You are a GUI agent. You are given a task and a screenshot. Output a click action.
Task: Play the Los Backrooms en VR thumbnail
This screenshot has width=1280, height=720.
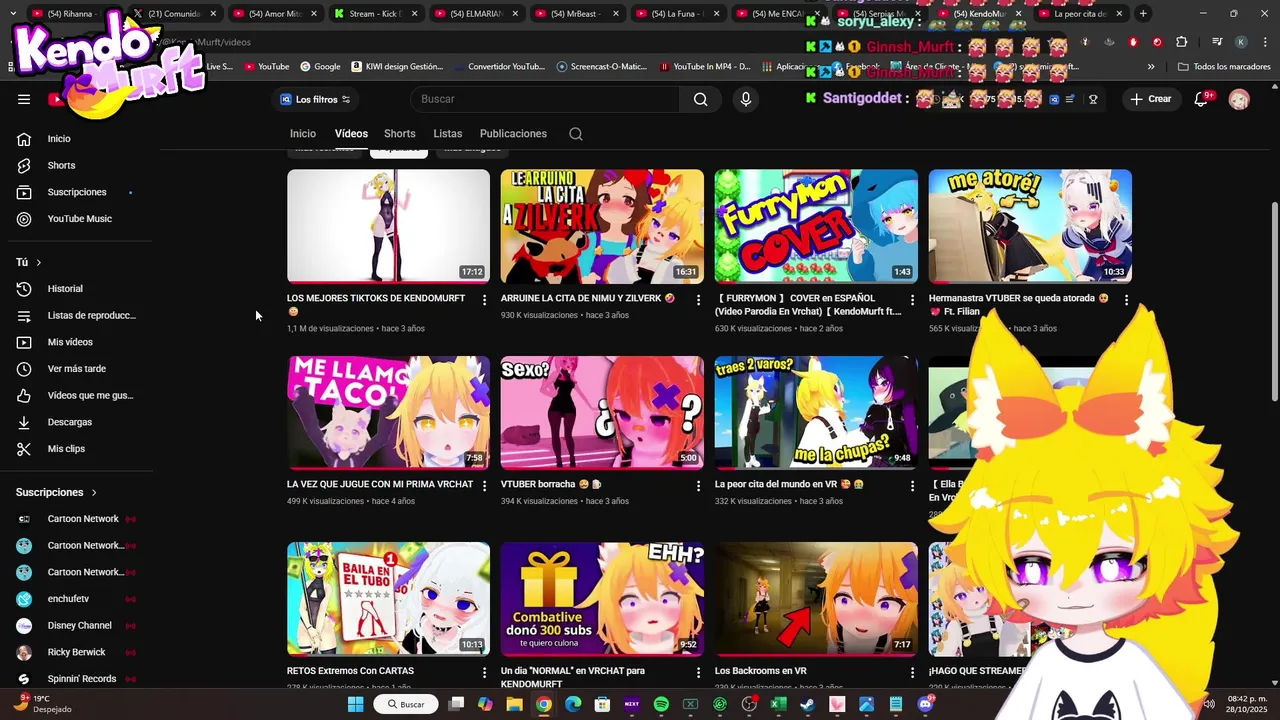(816, 599)
